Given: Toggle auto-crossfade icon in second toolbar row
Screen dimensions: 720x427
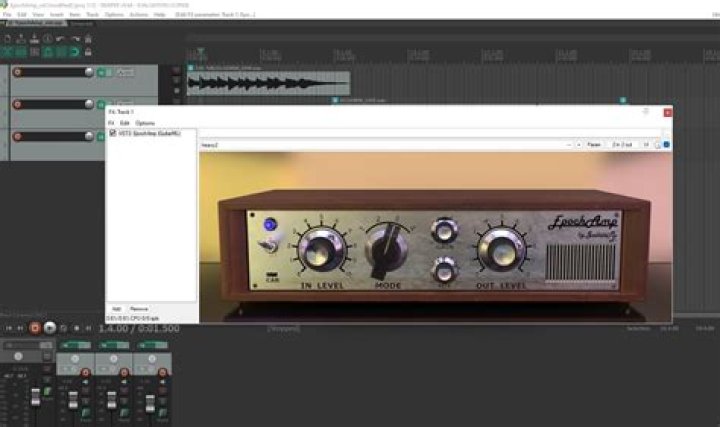Looking at the screenshot, I should [8, 52].
